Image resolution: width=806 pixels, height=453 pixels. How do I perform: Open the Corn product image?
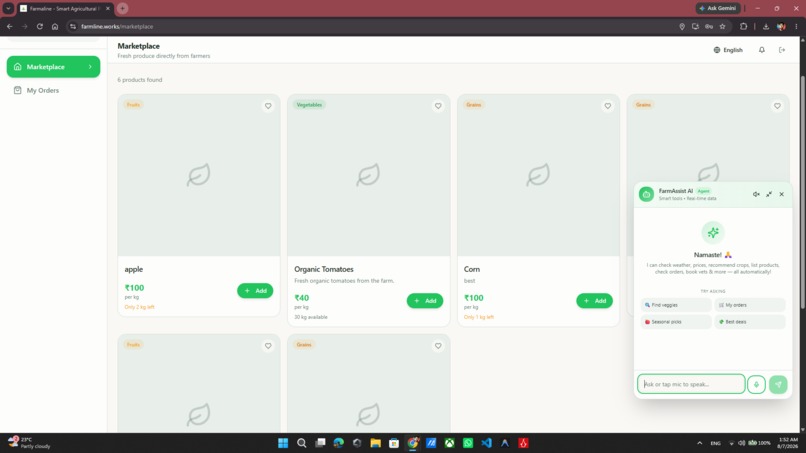coord(538,175)
